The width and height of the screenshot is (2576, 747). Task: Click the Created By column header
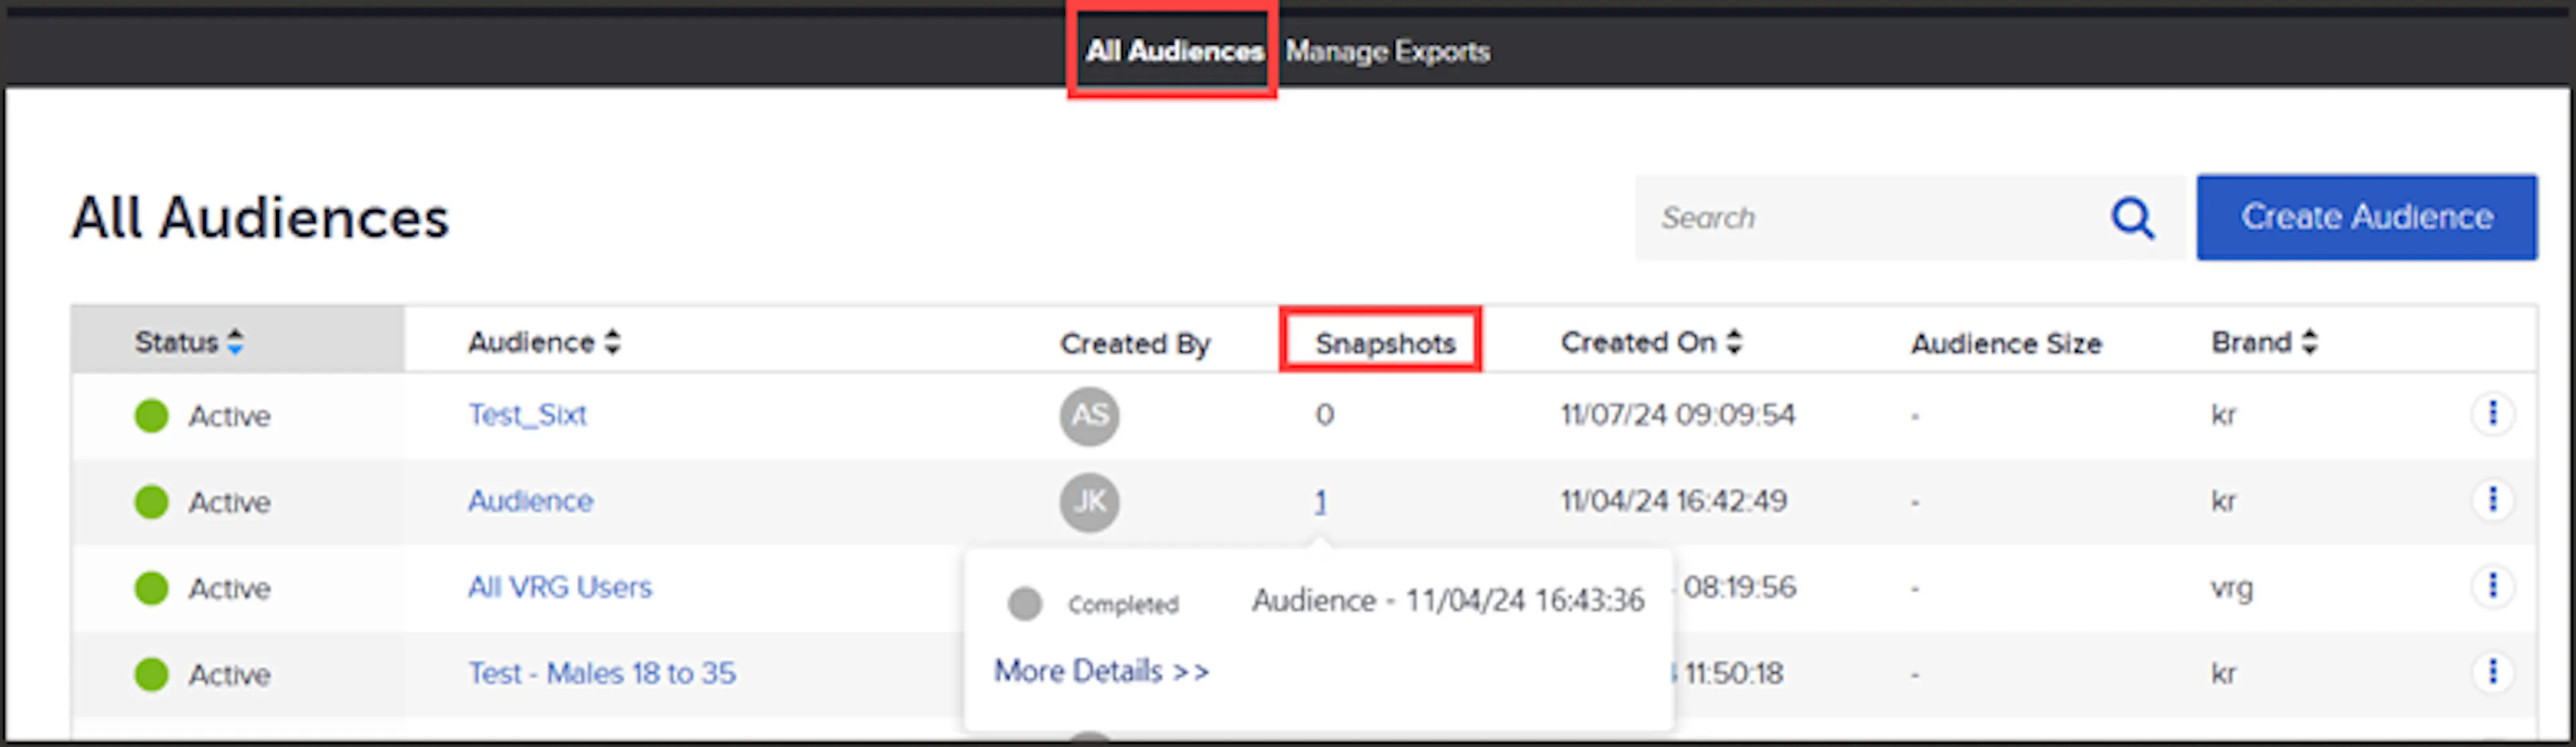click(1135, 343)
